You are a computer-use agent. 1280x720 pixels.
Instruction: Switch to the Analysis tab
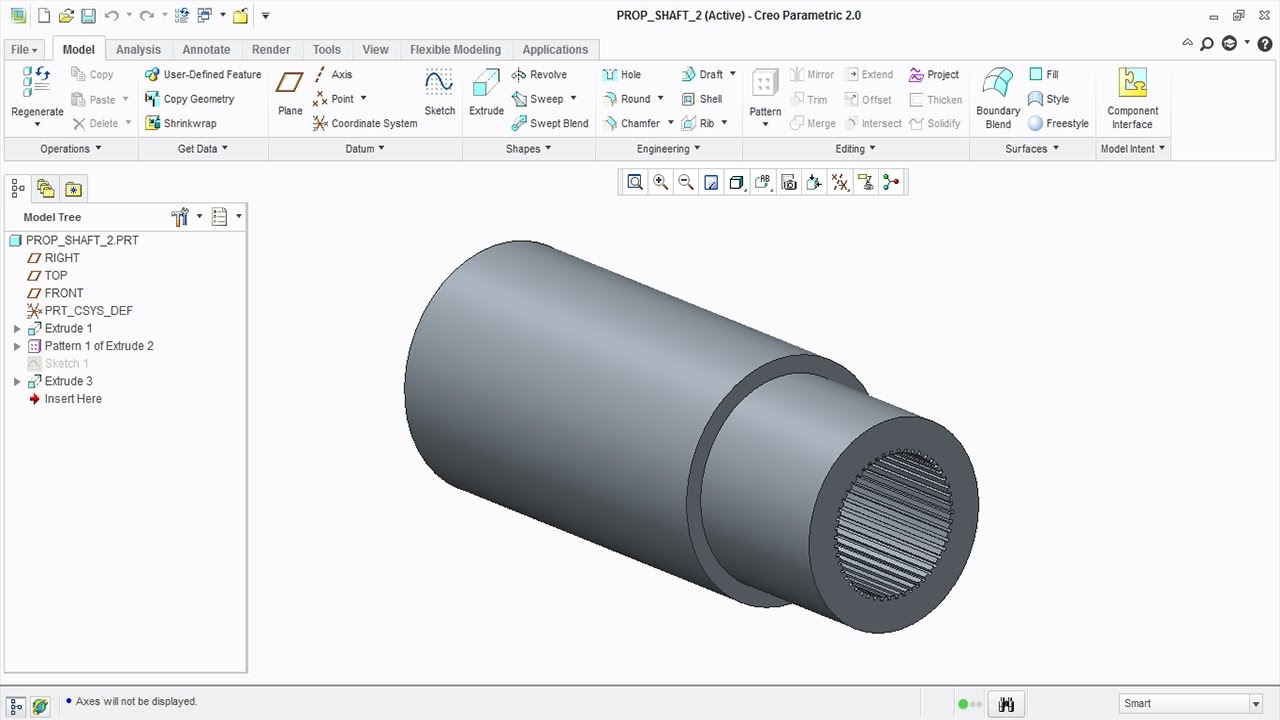[x=138, y=49]
